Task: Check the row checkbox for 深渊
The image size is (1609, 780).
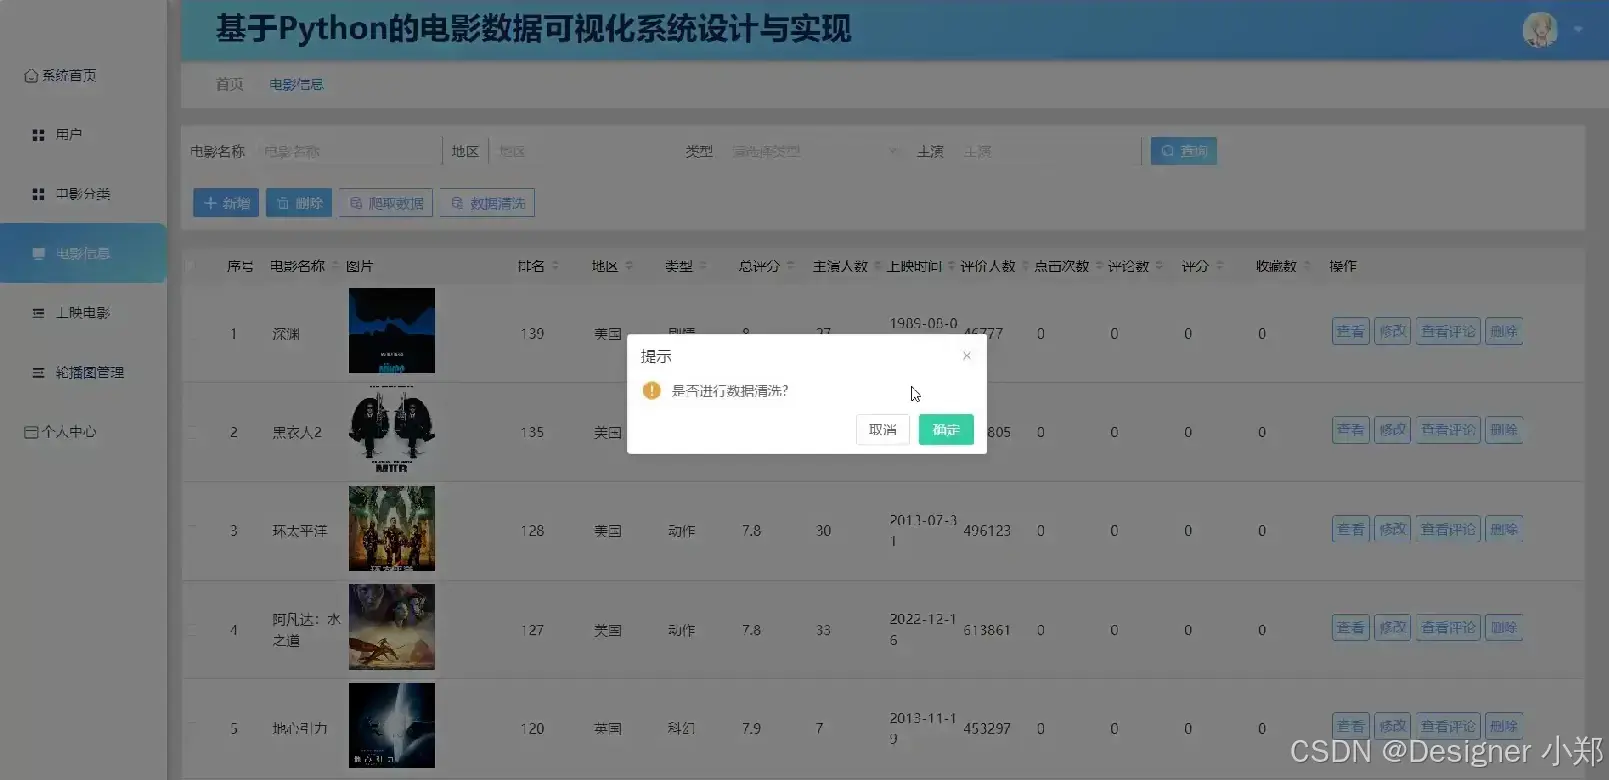Action: (x=192, y=333)
